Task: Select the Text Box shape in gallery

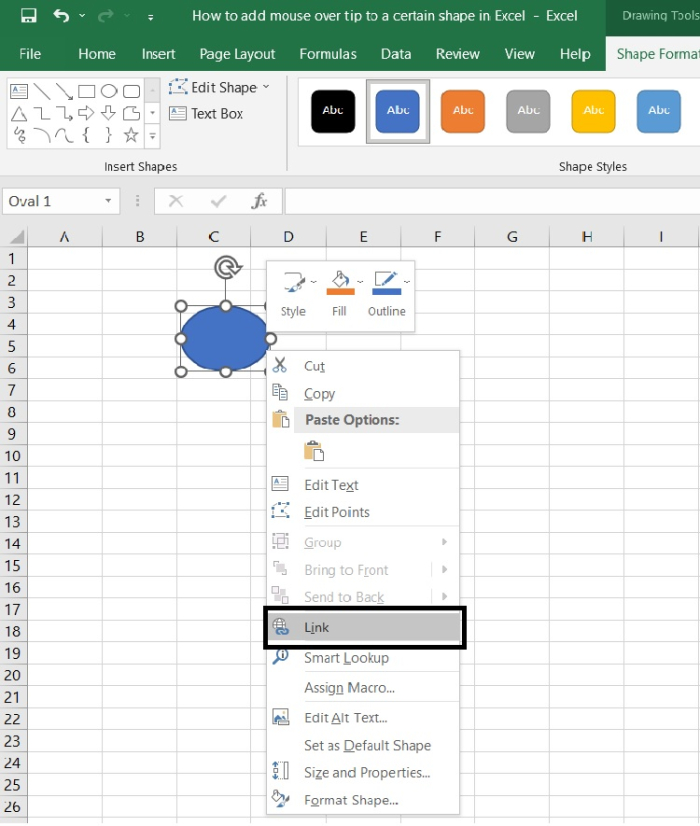Action: (19, 91)
